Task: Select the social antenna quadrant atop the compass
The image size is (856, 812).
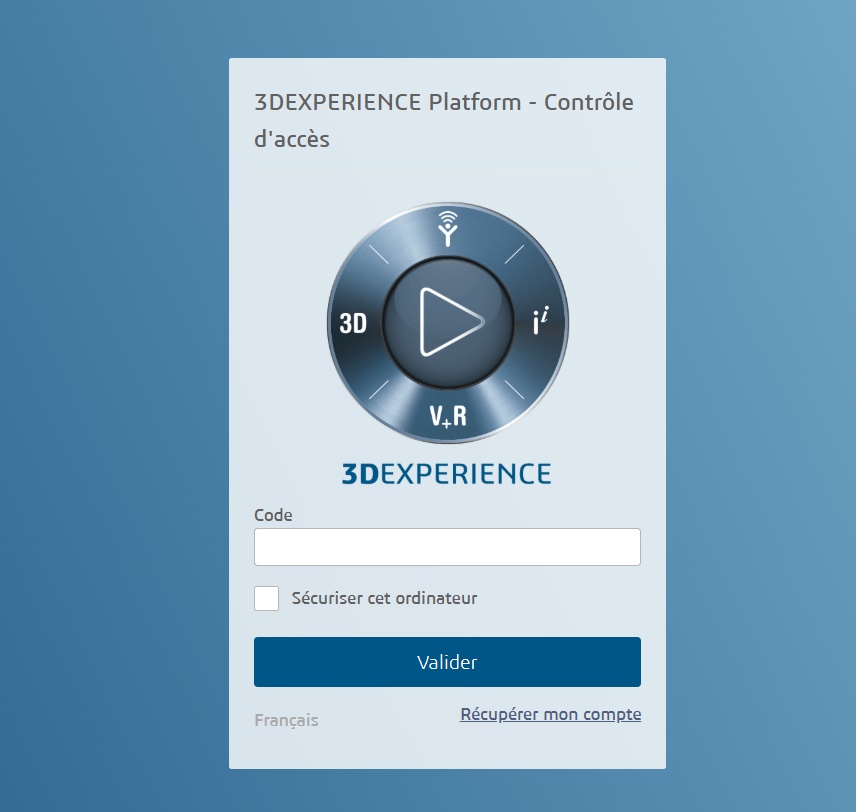Action: pos(448,228)
